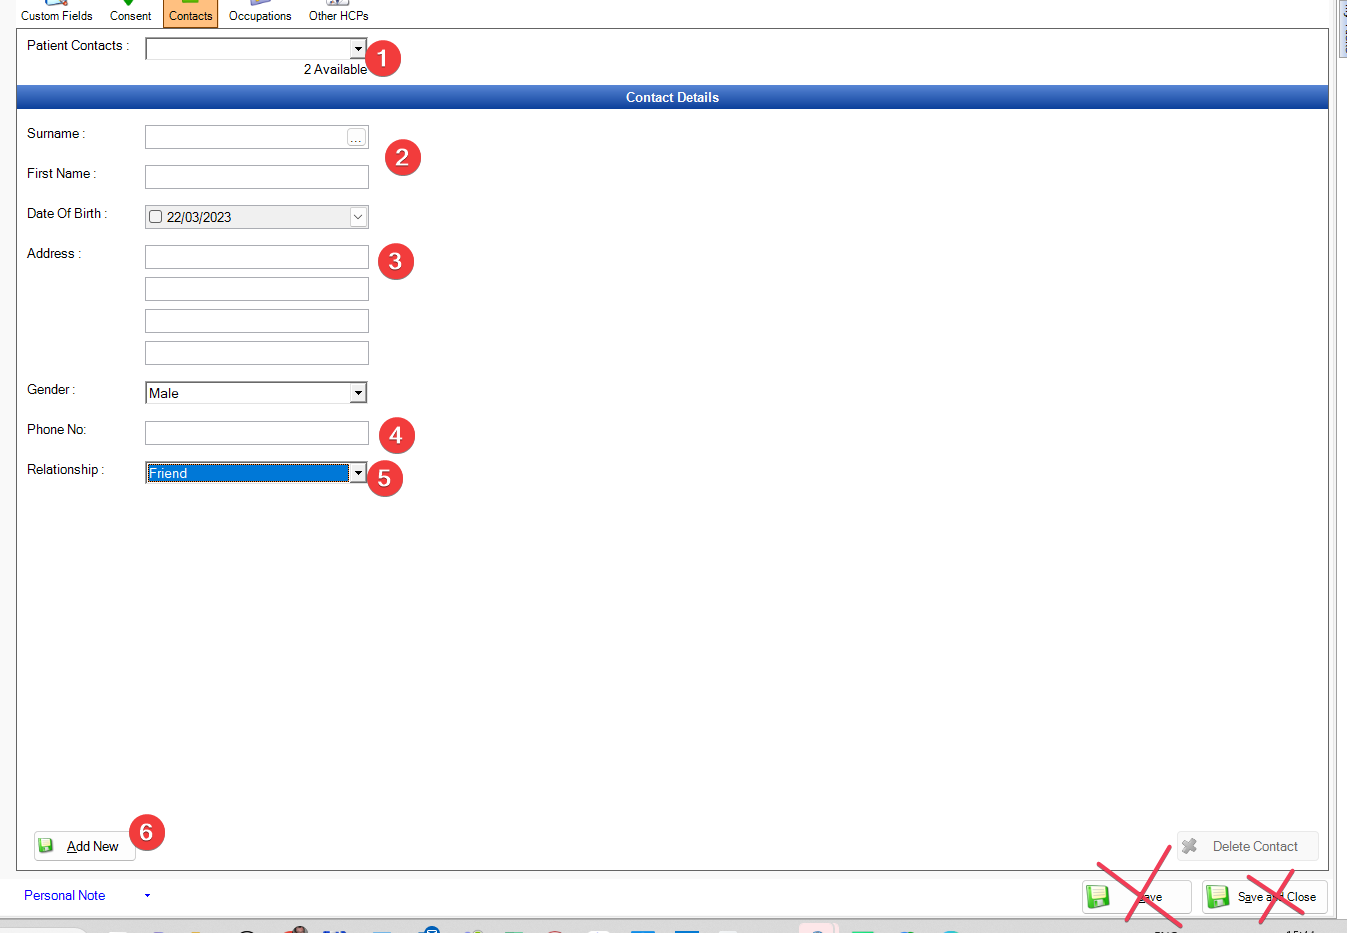
Task: Expand the Date Of Birth calendar picker
Action: pos(358,217)
